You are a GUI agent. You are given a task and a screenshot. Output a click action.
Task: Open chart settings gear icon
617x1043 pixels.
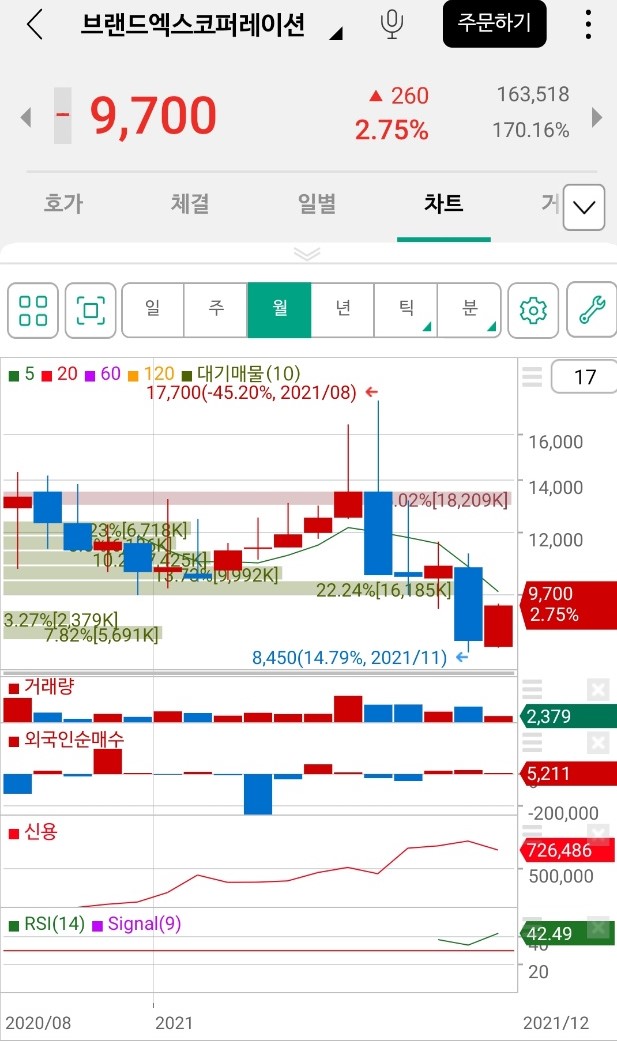point(533,311)
